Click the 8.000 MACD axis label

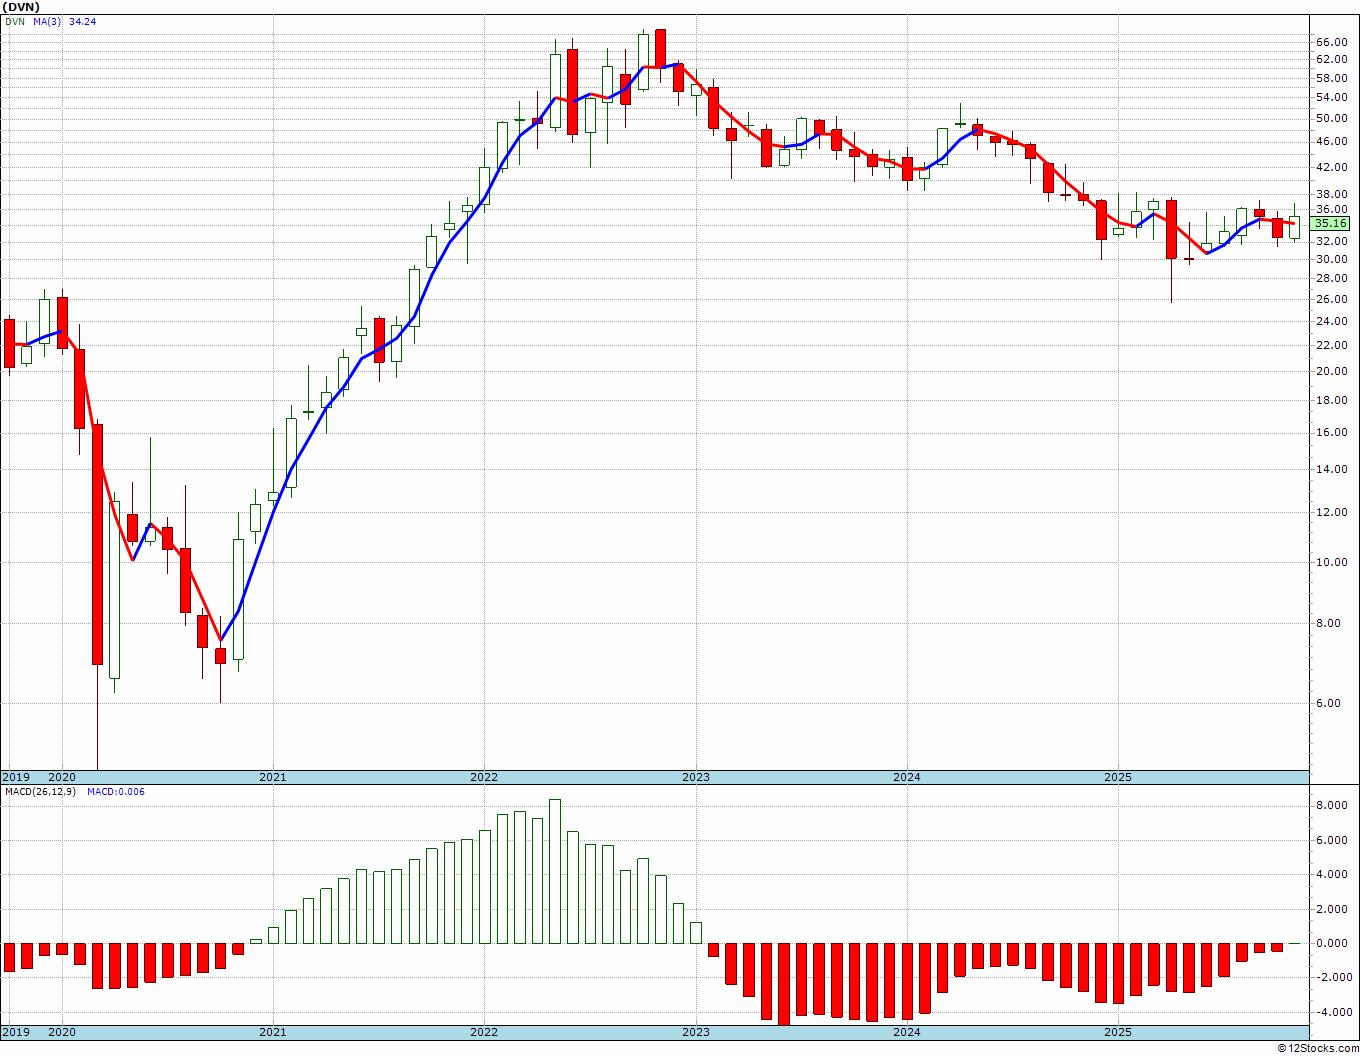[1331, 805]
